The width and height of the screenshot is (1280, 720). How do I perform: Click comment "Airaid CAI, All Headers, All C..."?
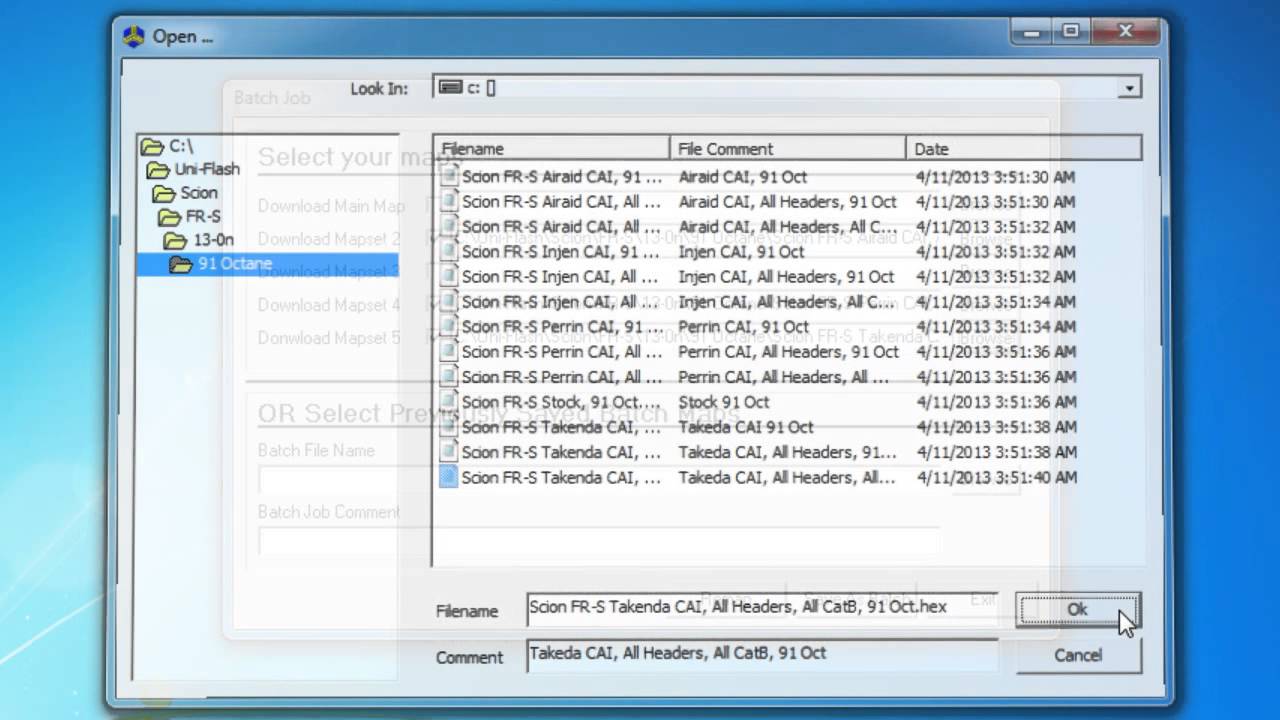[x=787, y=227]
